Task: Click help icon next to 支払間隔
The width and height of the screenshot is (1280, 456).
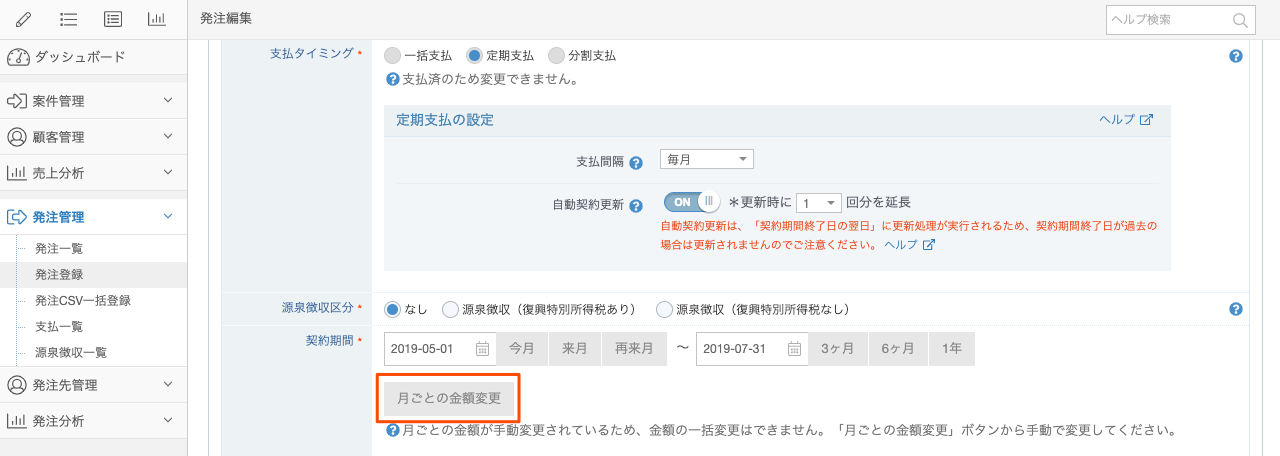Action: coord(636,162)
